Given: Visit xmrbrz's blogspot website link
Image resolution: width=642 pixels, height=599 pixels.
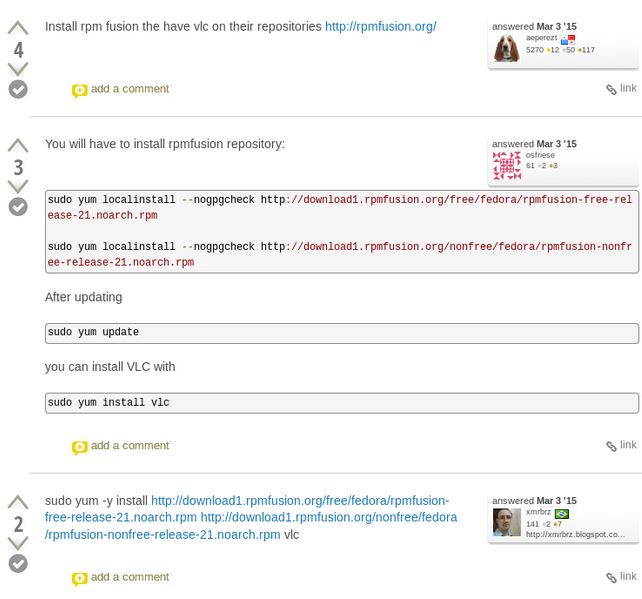Looking at the screenshot, I should coord(575,534).
